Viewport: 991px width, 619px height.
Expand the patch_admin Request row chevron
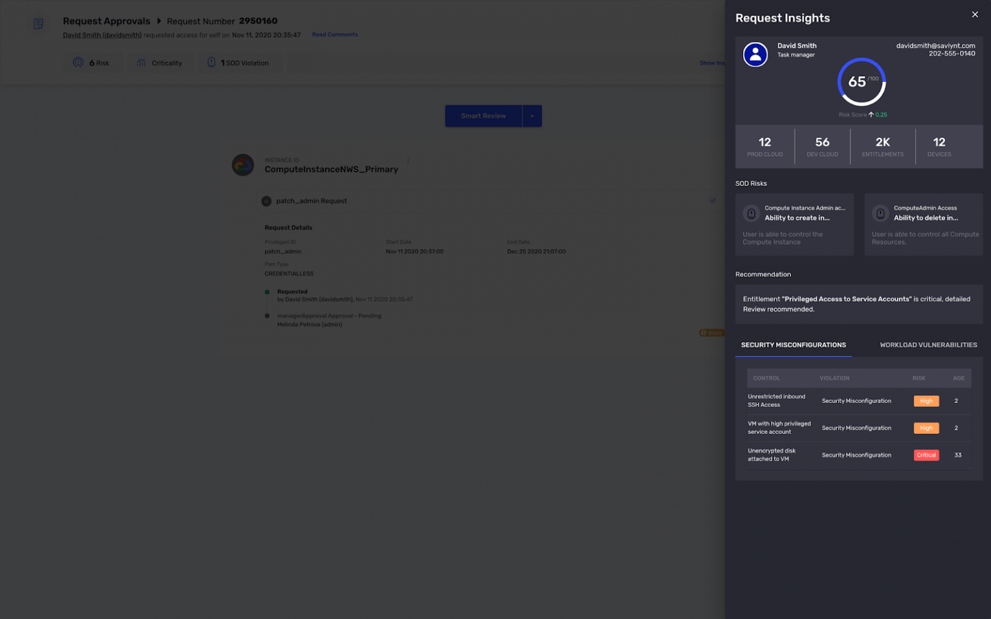click(712, 201)
